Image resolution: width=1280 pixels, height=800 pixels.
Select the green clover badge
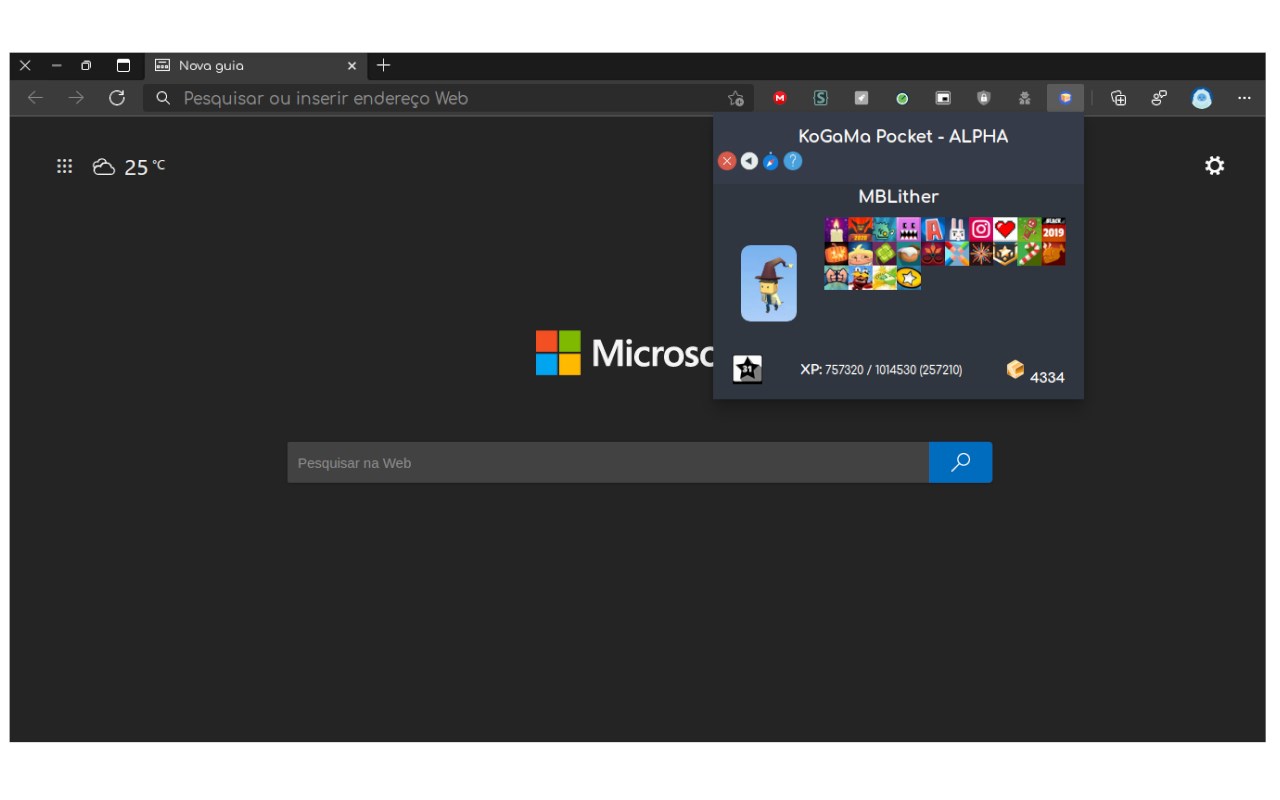885,253
